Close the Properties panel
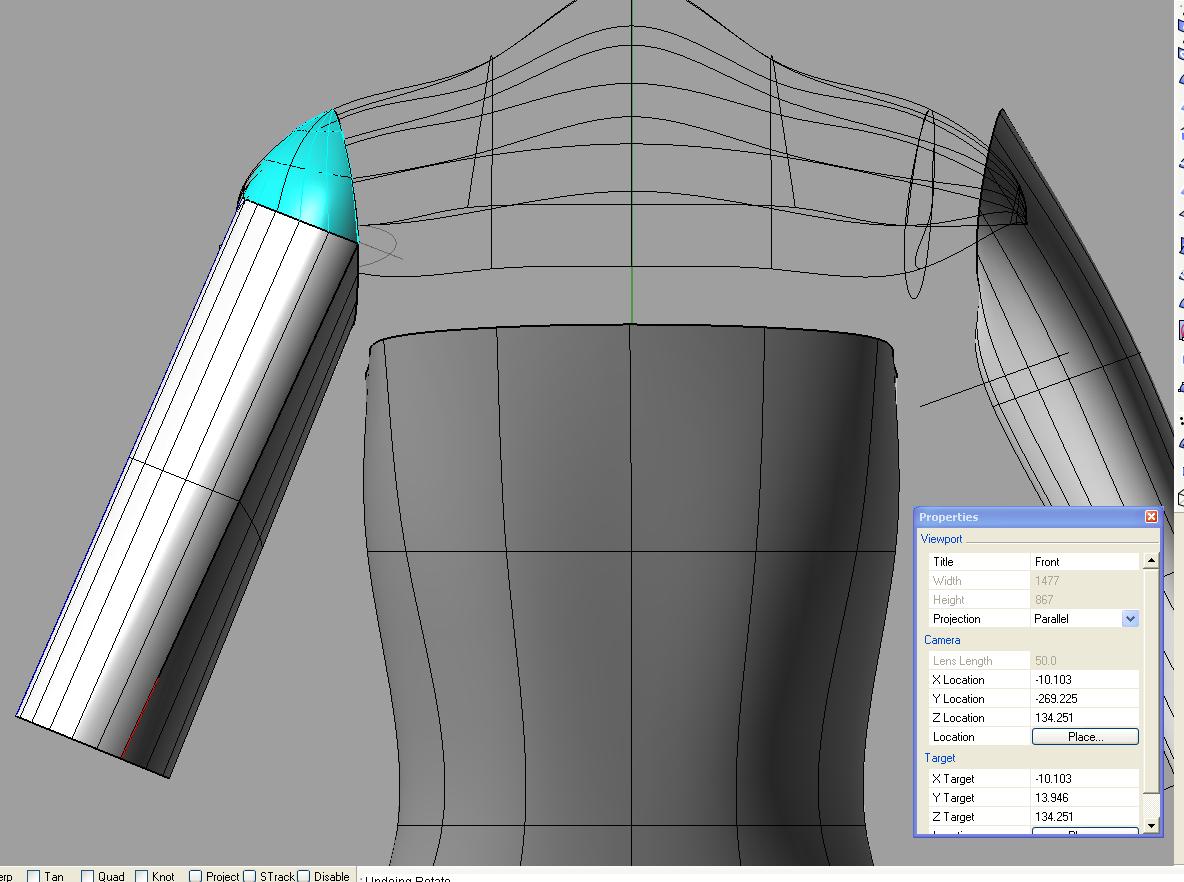Viewport: 1184px width, 882px height. click(1151, 517)
